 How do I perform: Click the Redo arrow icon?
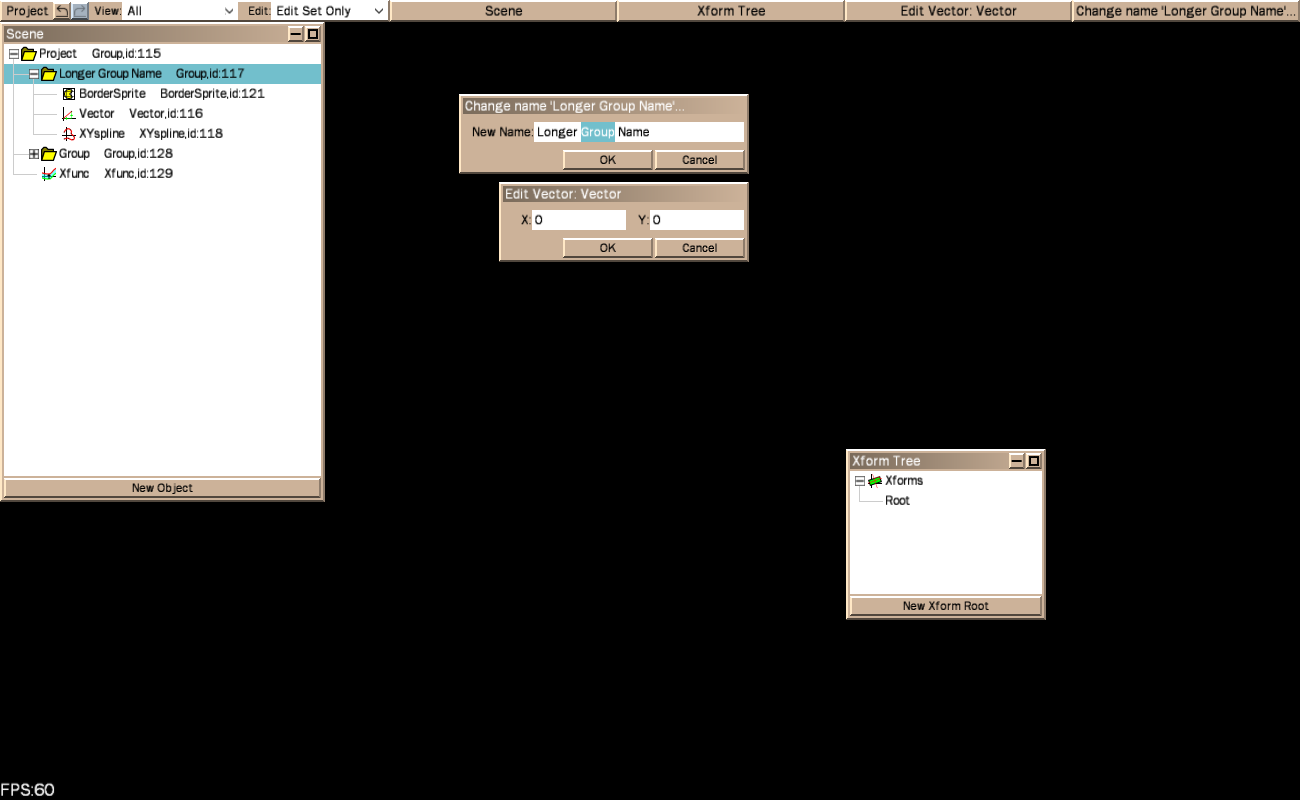pos(80,11)
